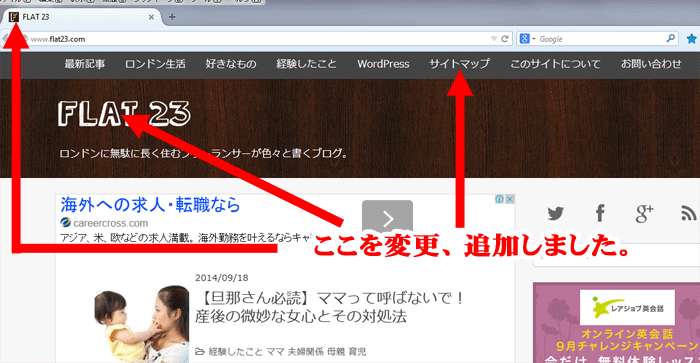Expand the address bar history dropdown
This screenshot has width=700, height=363.
click(494, 39)
